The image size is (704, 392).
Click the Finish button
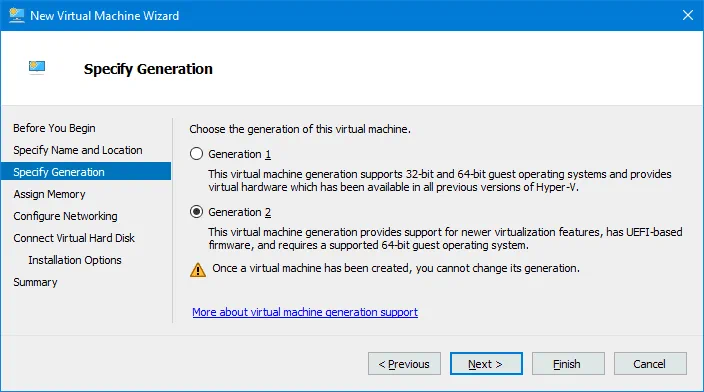[x=568, y=364]
